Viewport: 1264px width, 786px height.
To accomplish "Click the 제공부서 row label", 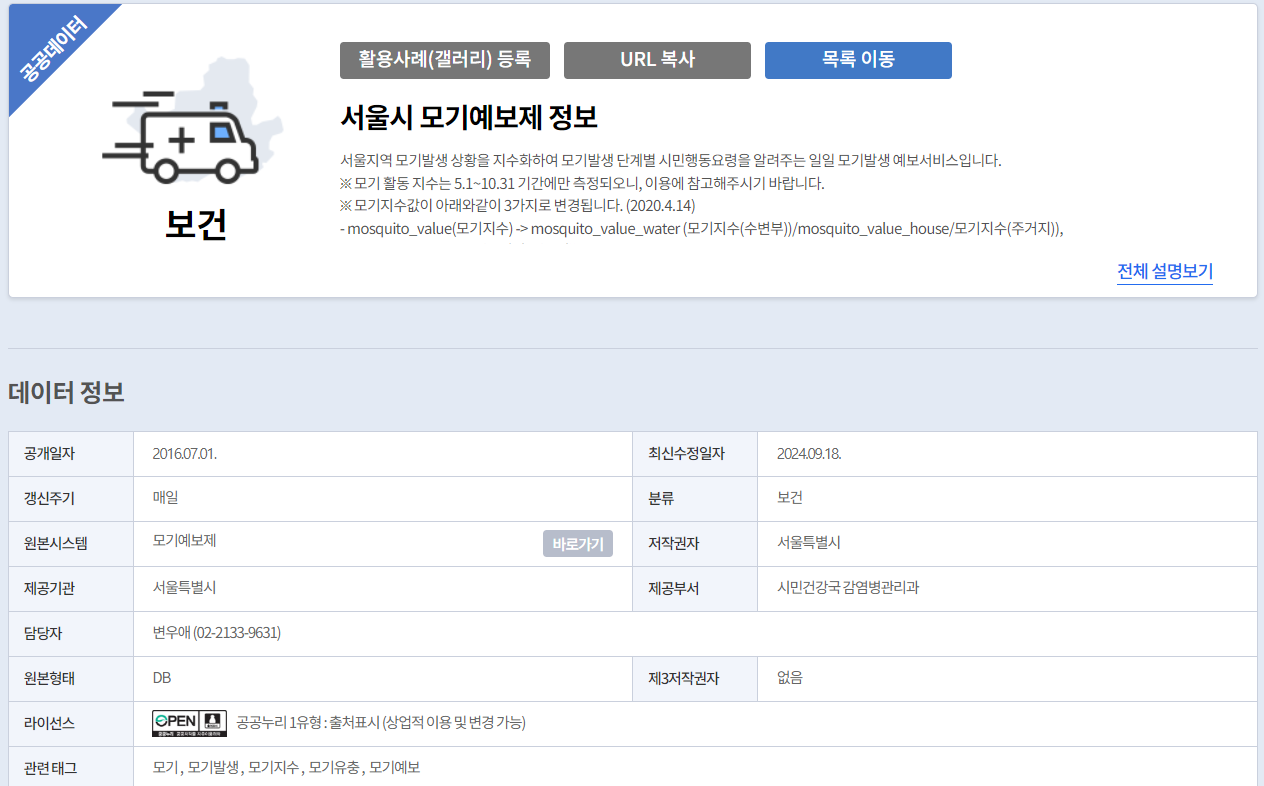I will (x=673, y=588).
